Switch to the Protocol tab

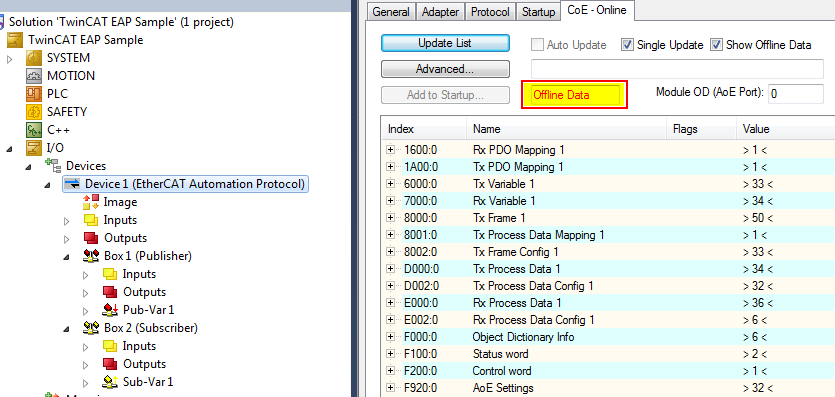490,12
